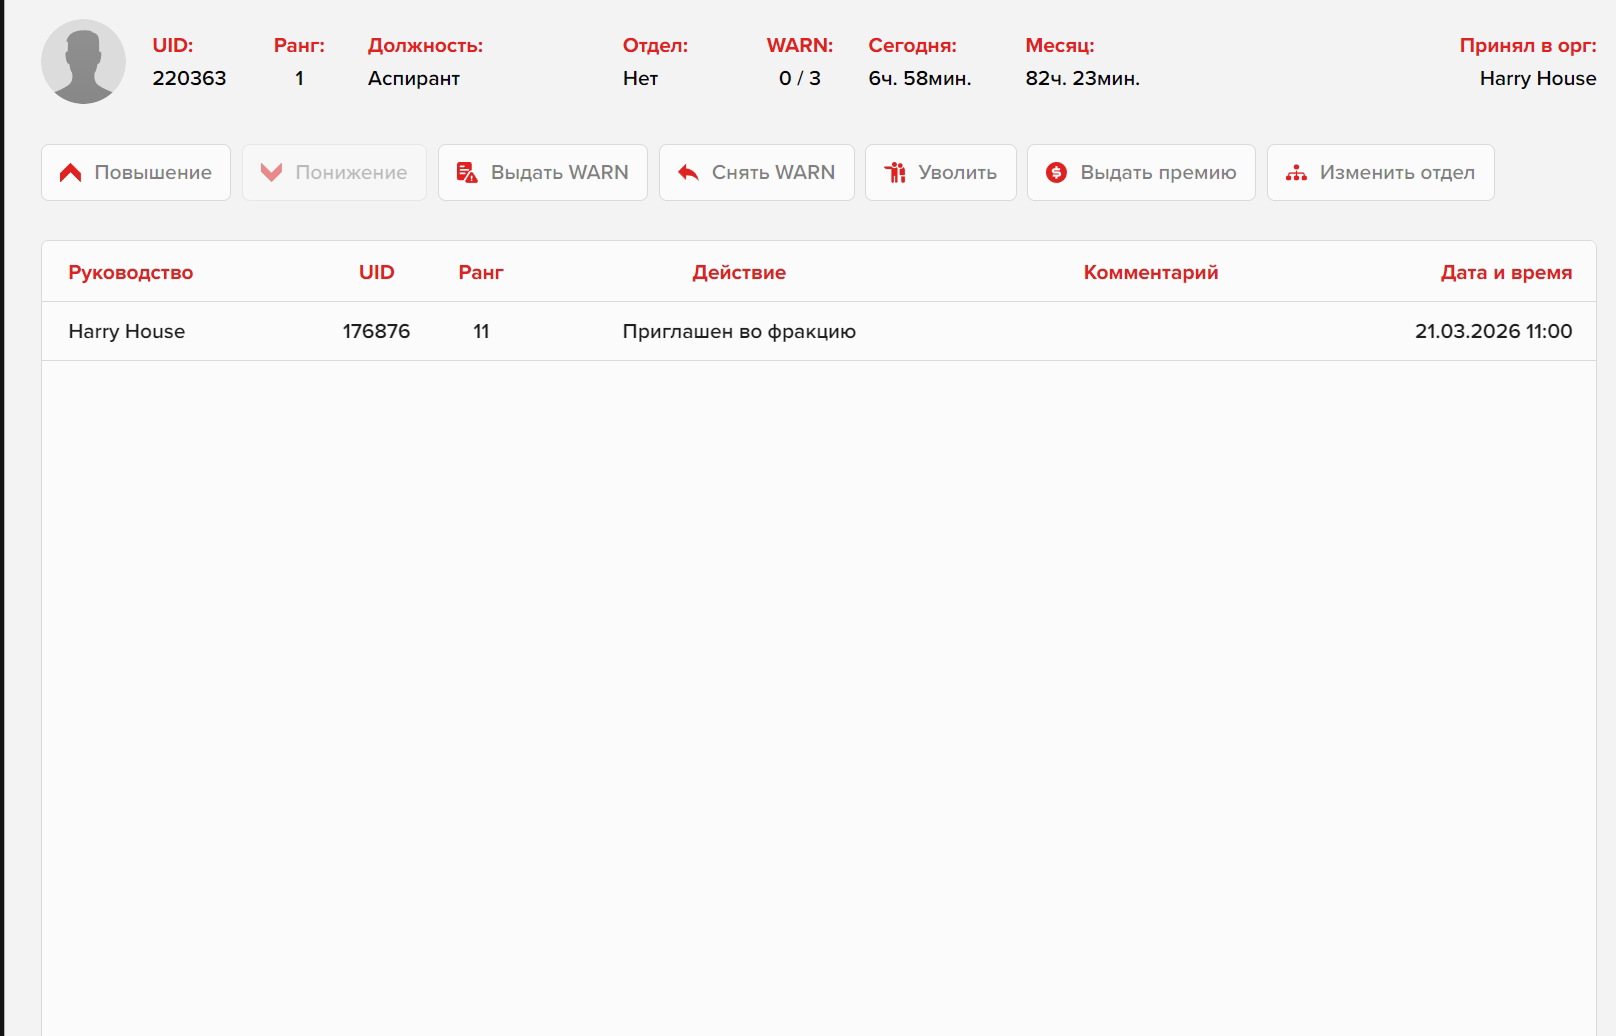Click the department value Нет

[640, 78]
